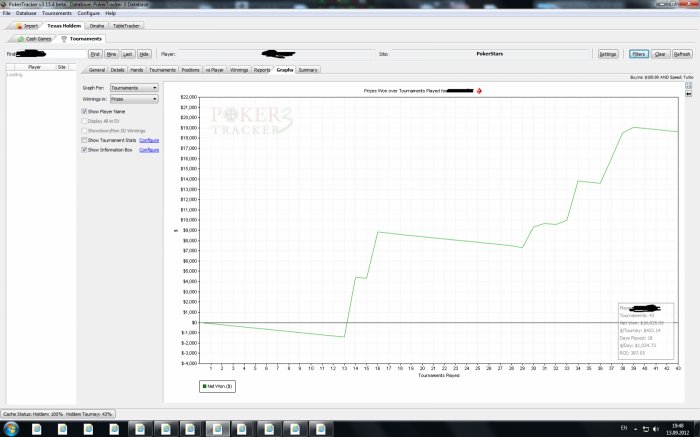700x437 pixels.
Task: Open the Help menu
Action: (x=110, y=13)
